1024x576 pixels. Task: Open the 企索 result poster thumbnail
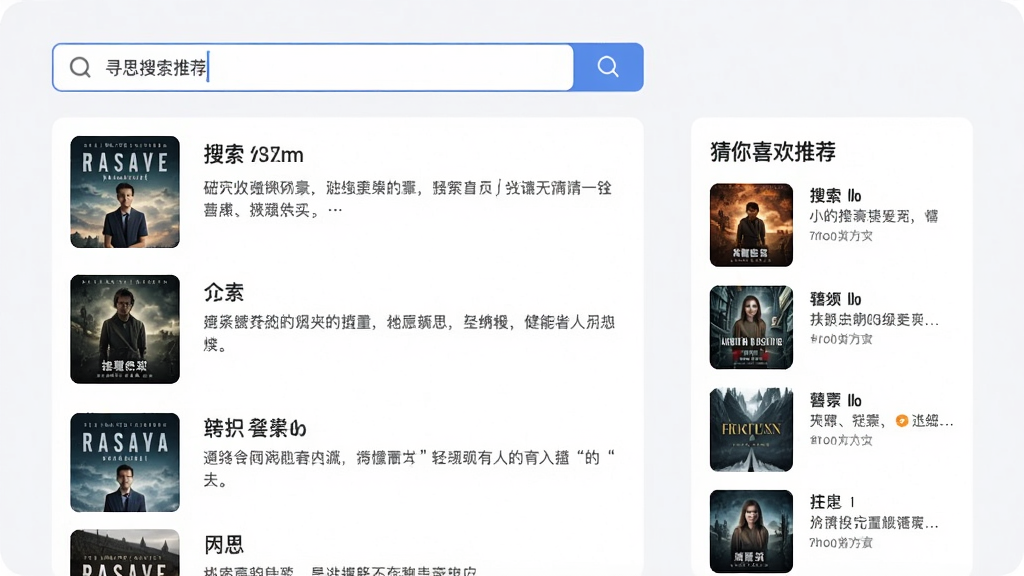point(125,329)
